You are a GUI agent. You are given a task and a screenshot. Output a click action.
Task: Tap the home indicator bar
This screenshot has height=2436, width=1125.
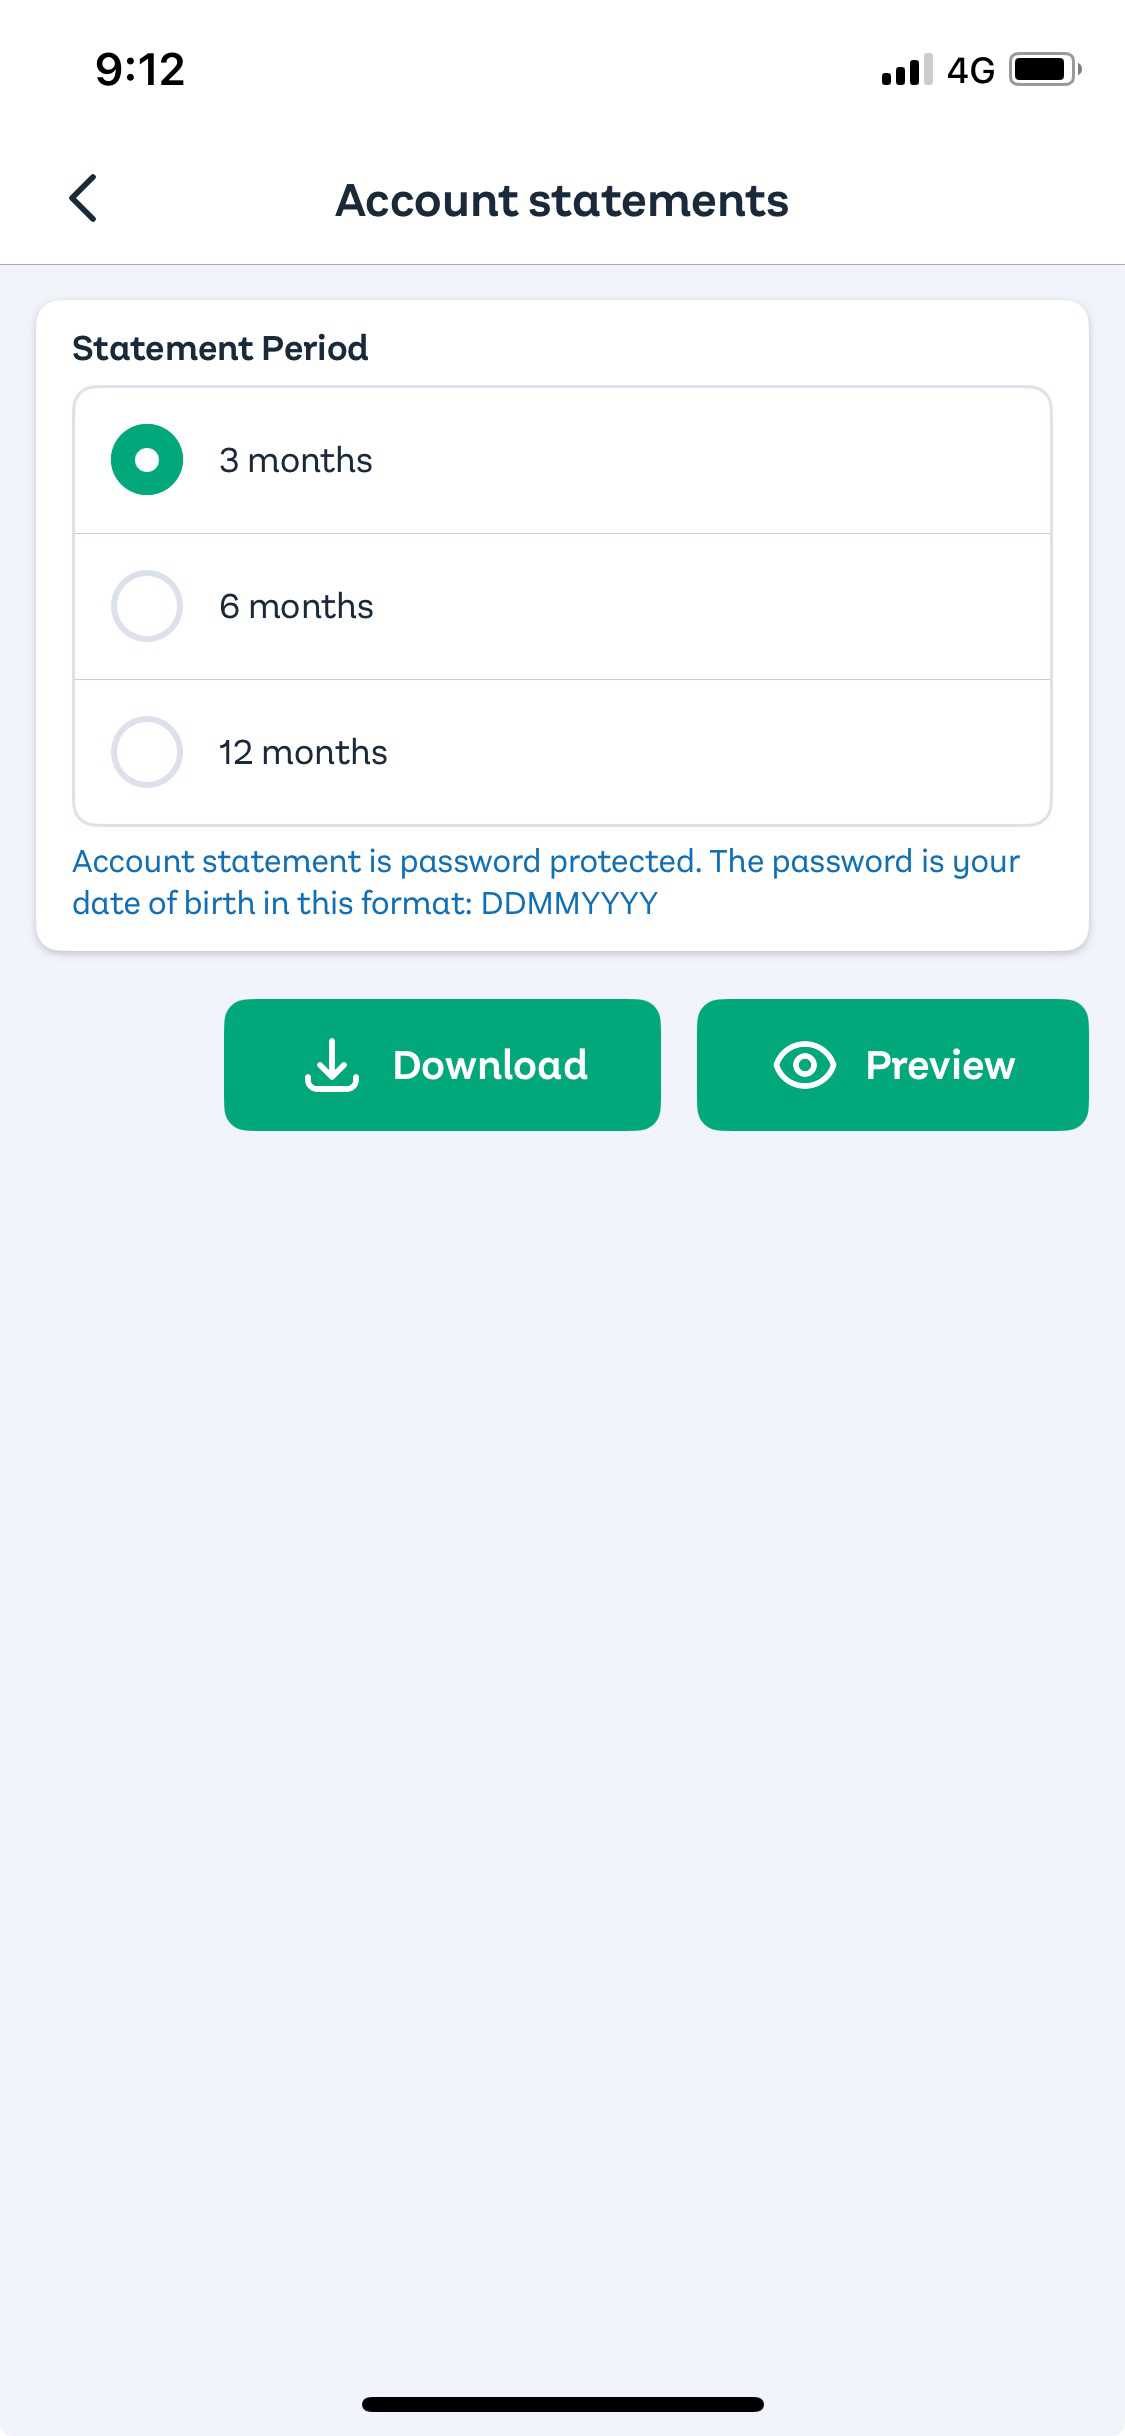[563, 2404]
